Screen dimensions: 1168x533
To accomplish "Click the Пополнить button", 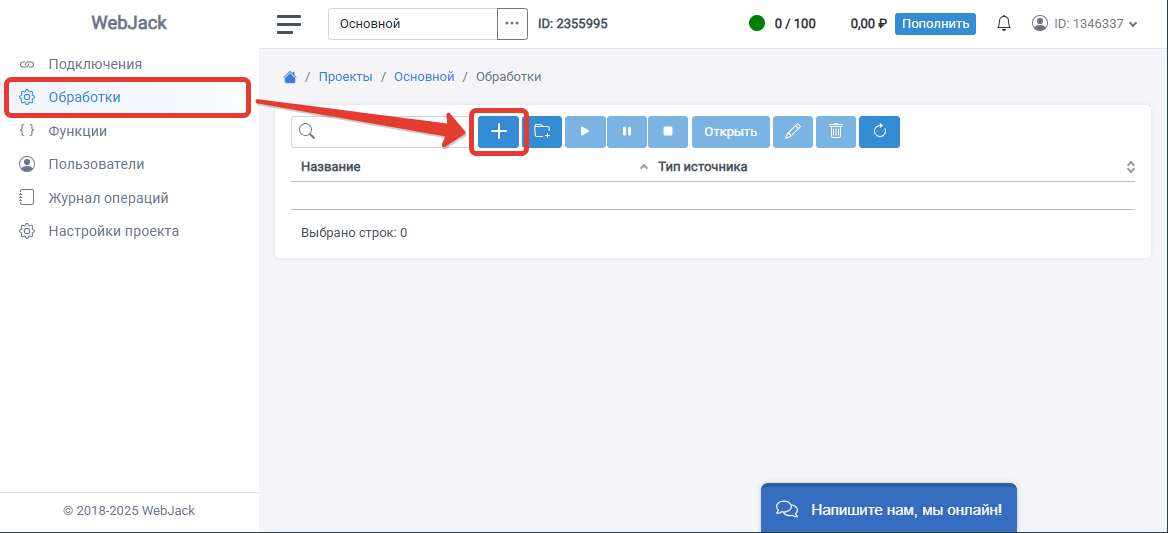I will pyautogui.click(x=935, y=24).
